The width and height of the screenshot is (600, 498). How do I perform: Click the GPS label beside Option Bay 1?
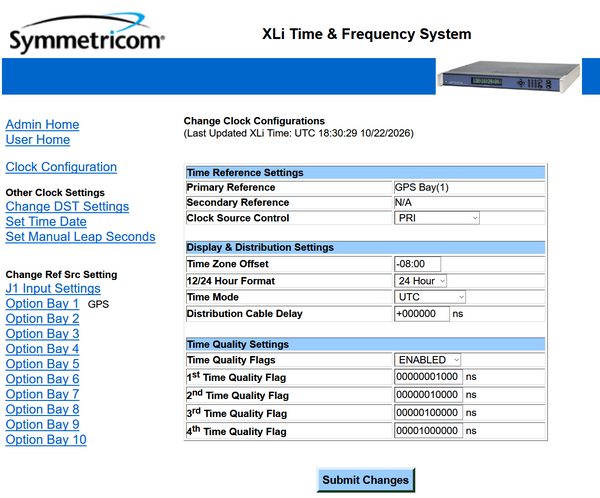coord(98,304)
